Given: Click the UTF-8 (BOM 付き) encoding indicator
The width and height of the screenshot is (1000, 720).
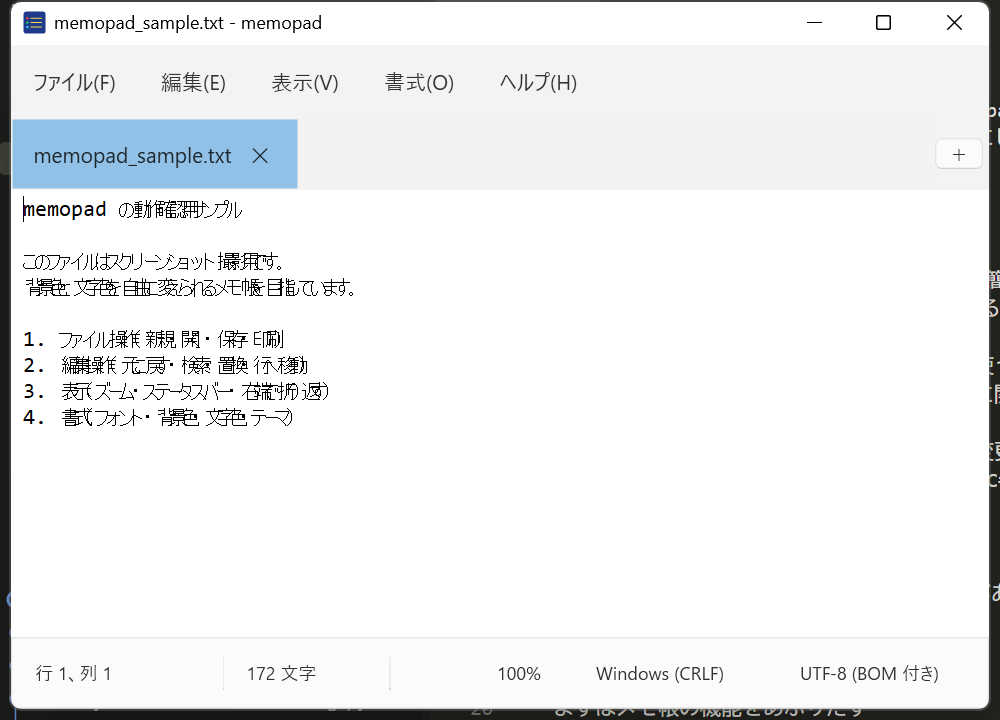Looking at the screenshot, I should tap(869, 673).
